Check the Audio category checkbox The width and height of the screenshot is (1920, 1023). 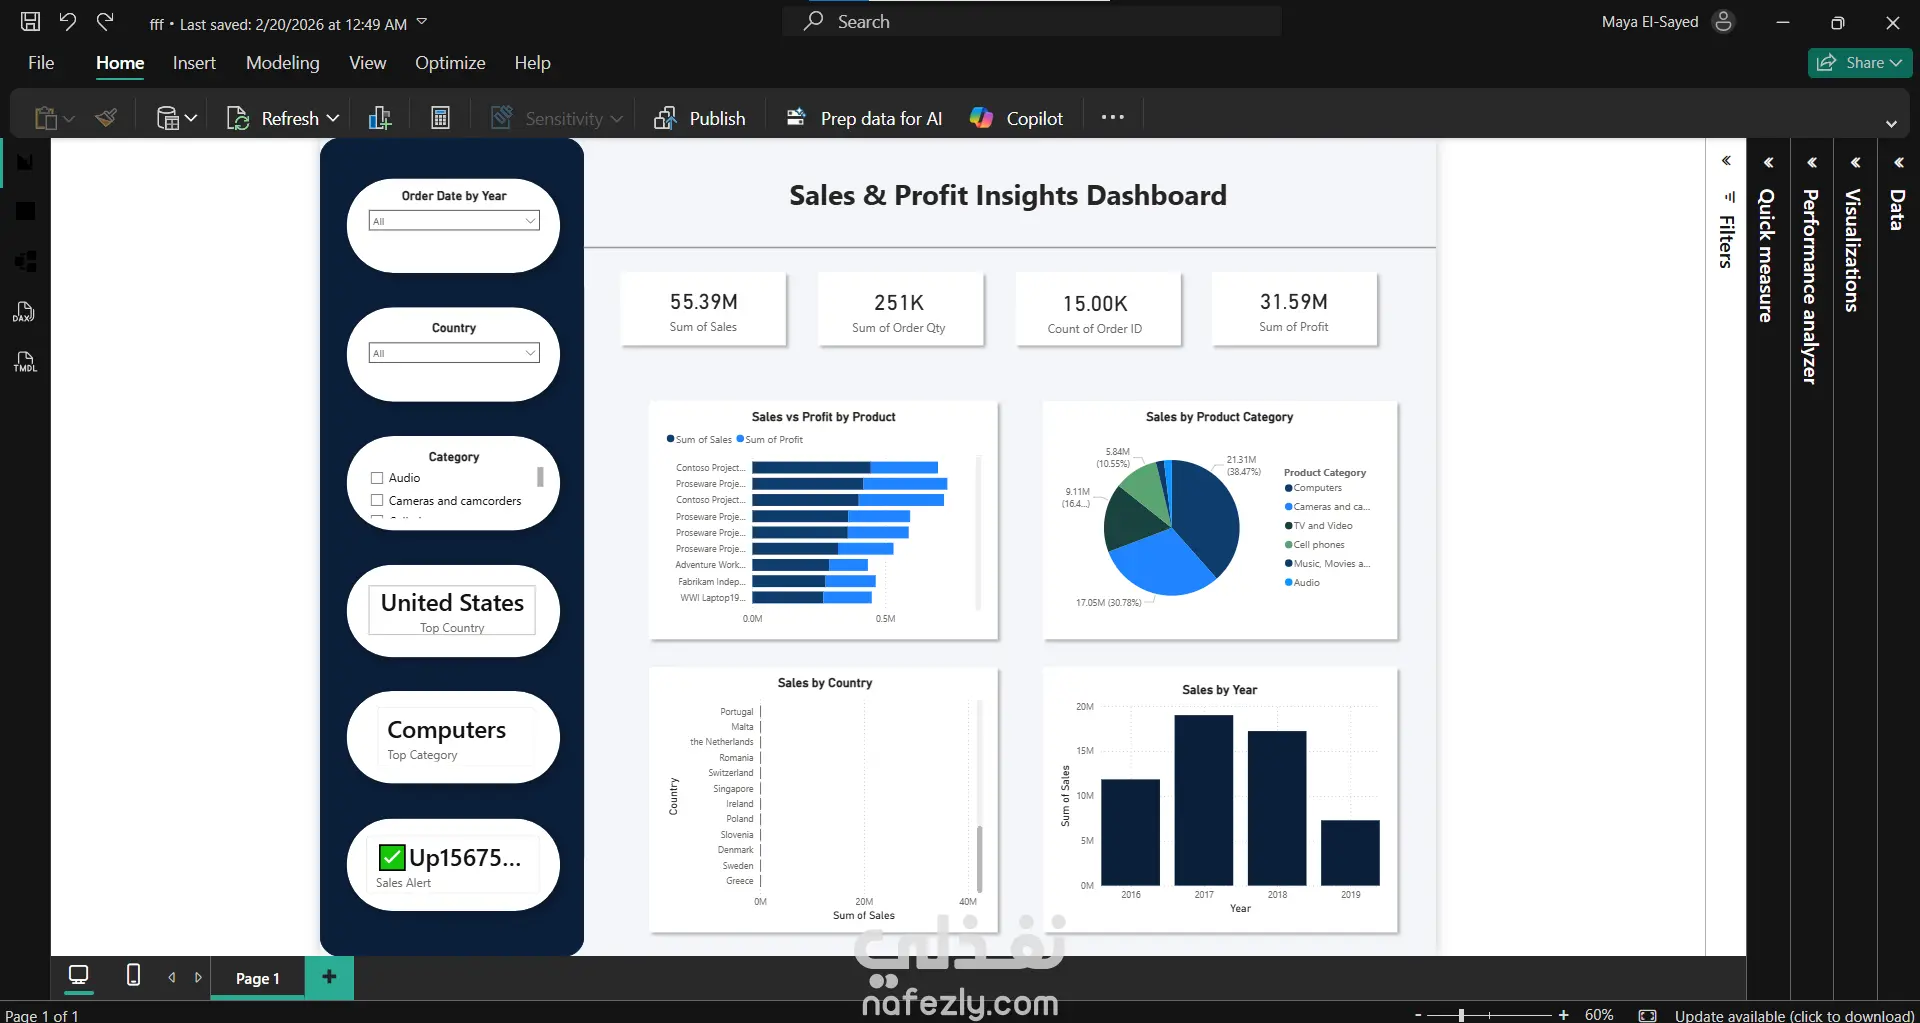coord(377,478)
